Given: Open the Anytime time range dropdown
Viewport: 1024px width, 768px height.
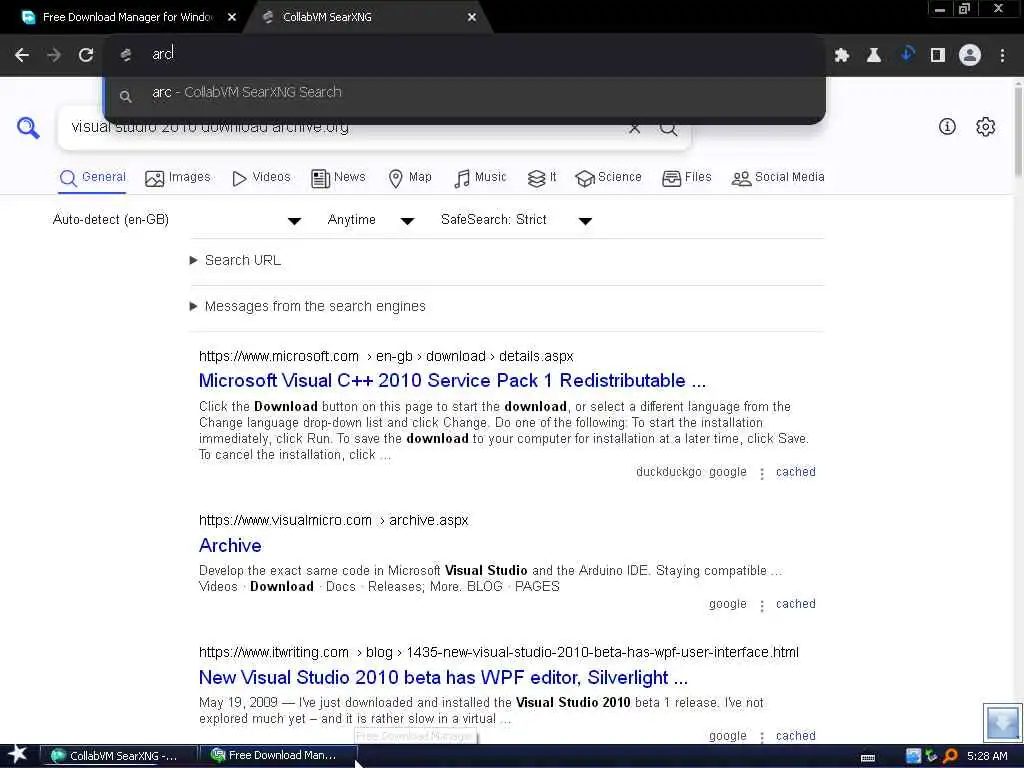Looking at the screenshot, I should (371, 220).
